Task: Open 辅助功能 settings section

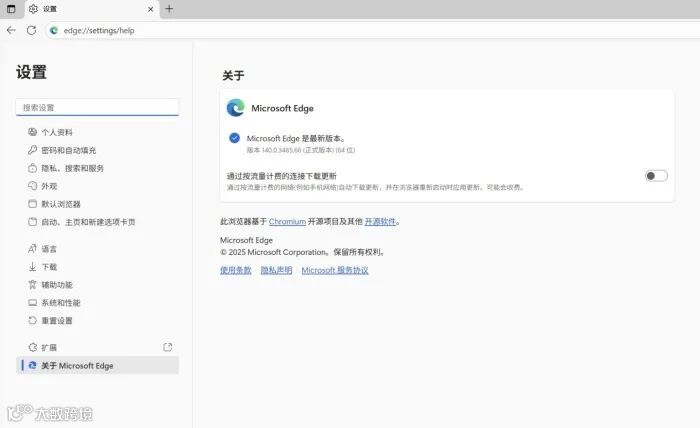Action: [57, 285]
